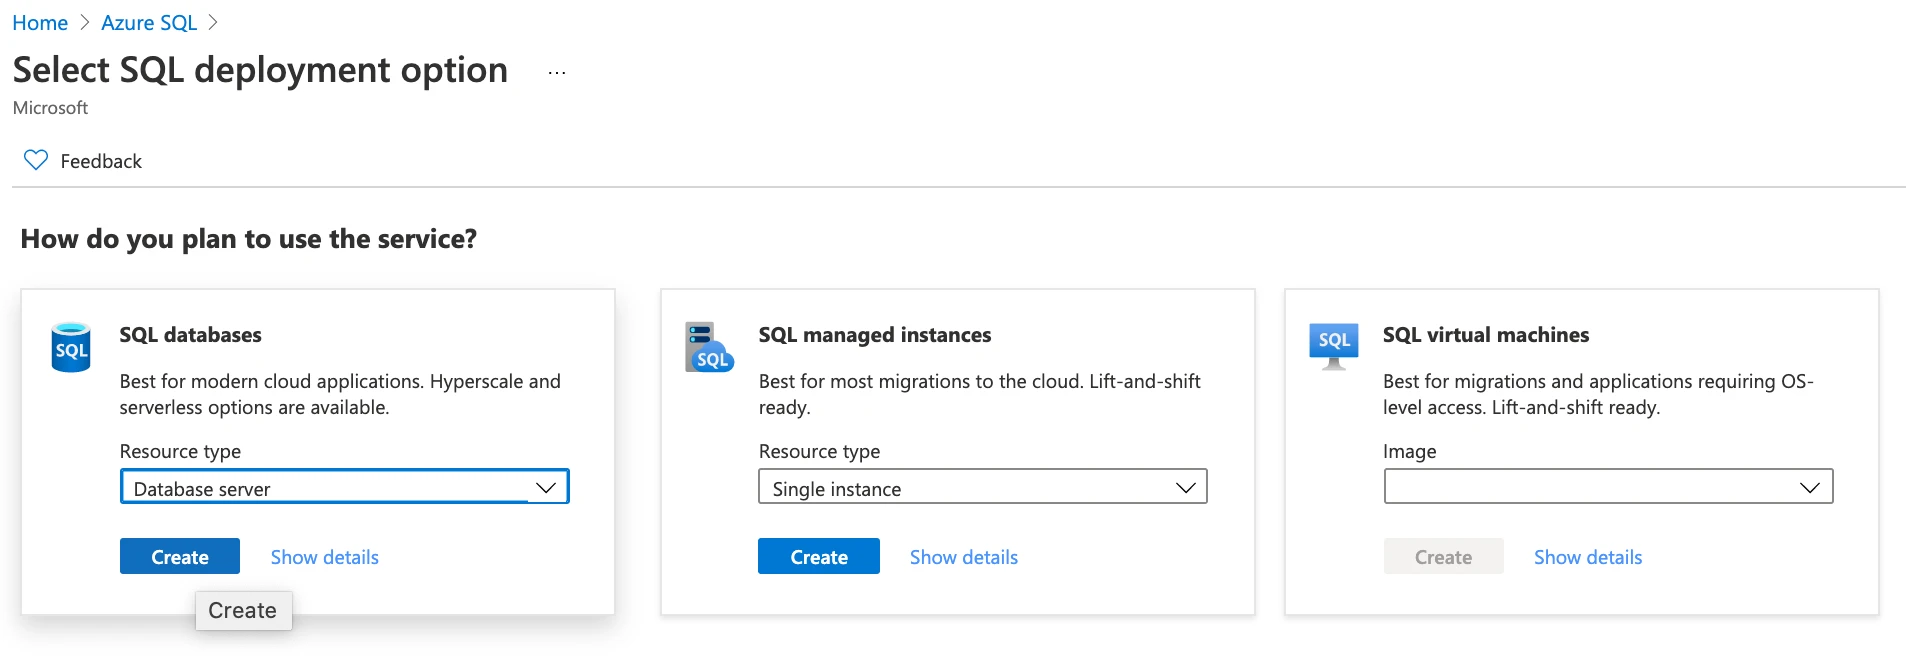The height and width of the screenshot is (661, 1906).
Task: Click Create under SQL databases
Action: pos(180,556)
